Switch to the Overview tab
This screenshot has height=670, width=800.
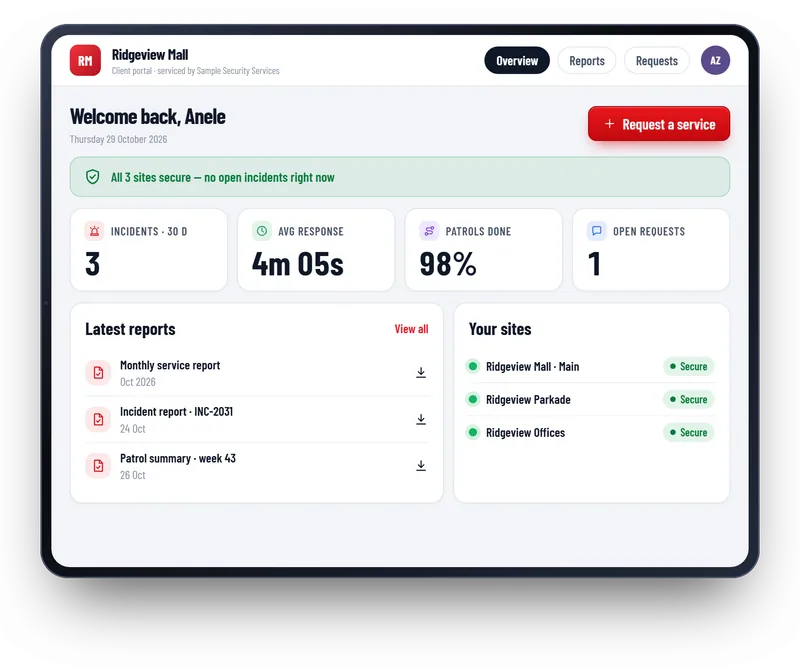click(x=517, y=60)
